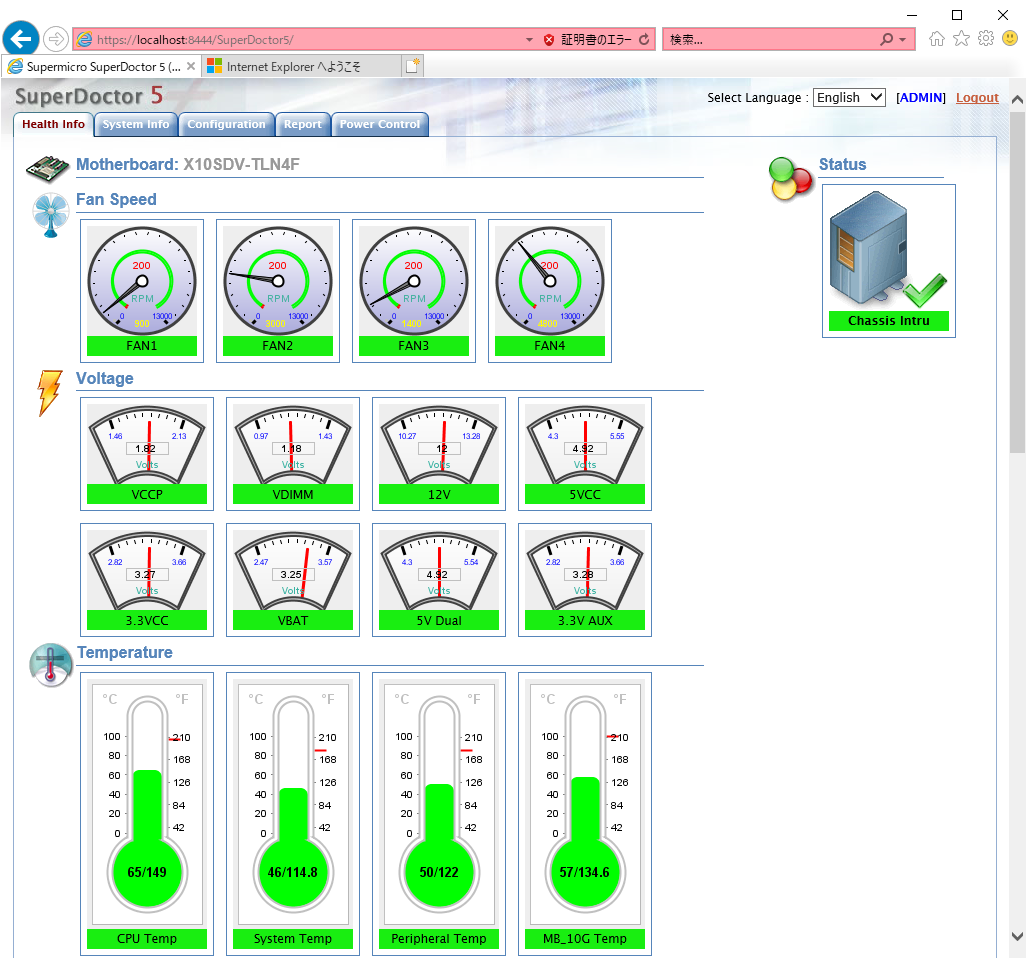Click the 12V voltage meter
The width and height of the screenshot is (1027, 959).
click(x=439, y=444)
